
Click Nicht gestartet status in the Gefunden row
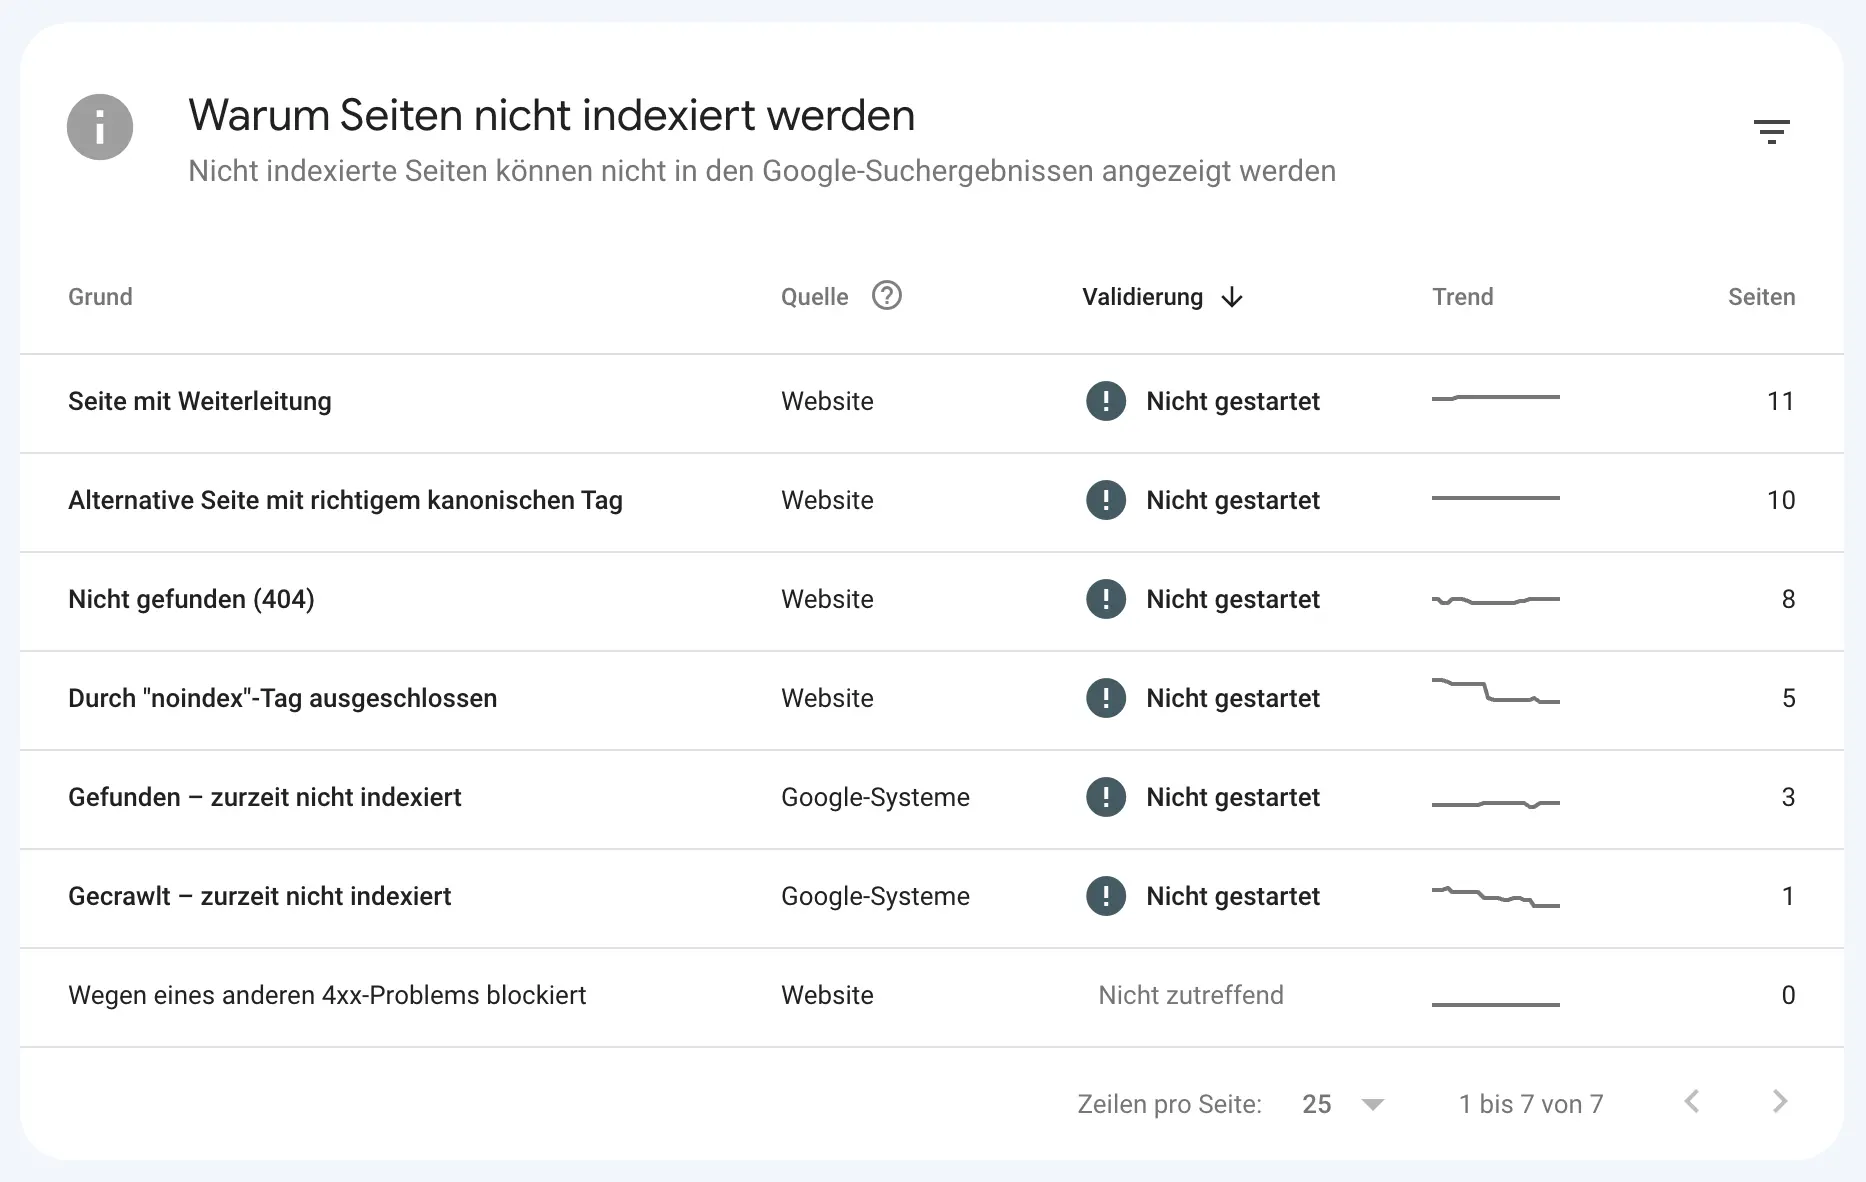pos(1233,797)
